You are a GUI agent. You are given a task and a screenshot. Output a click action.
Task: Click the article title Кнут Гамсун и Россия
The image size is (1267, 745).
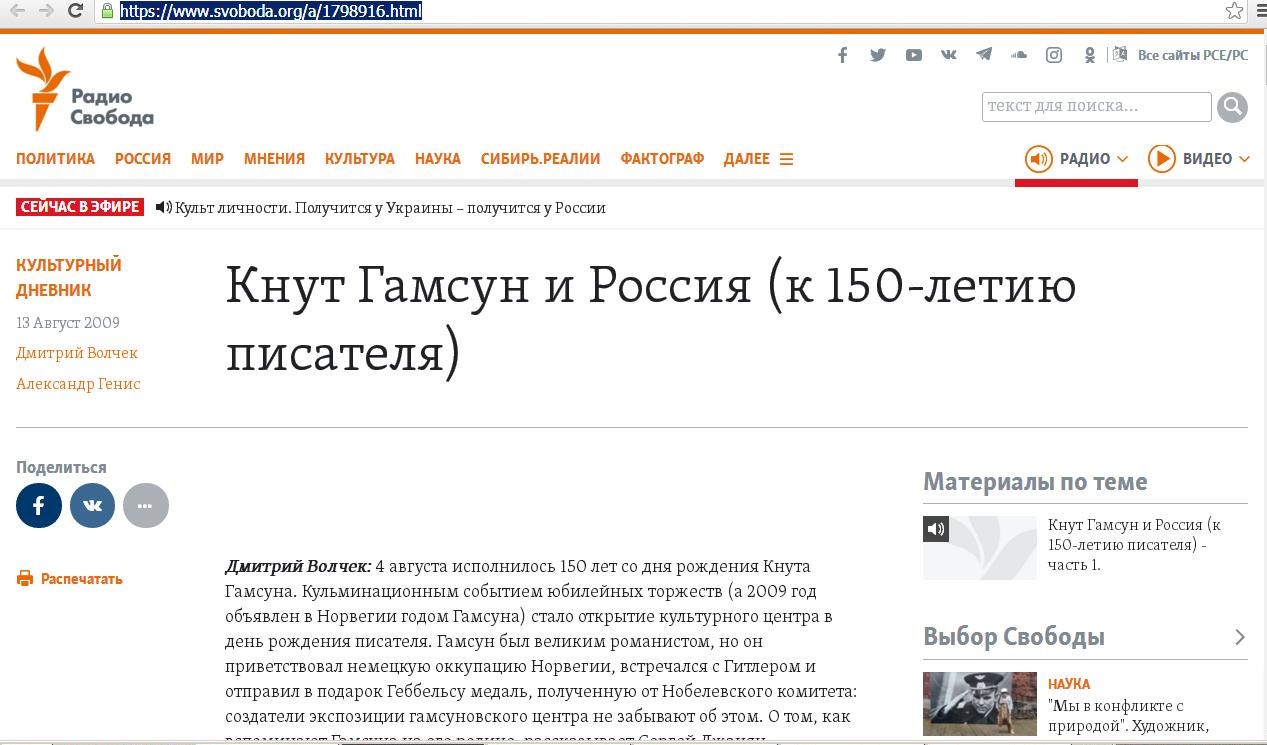651,319
